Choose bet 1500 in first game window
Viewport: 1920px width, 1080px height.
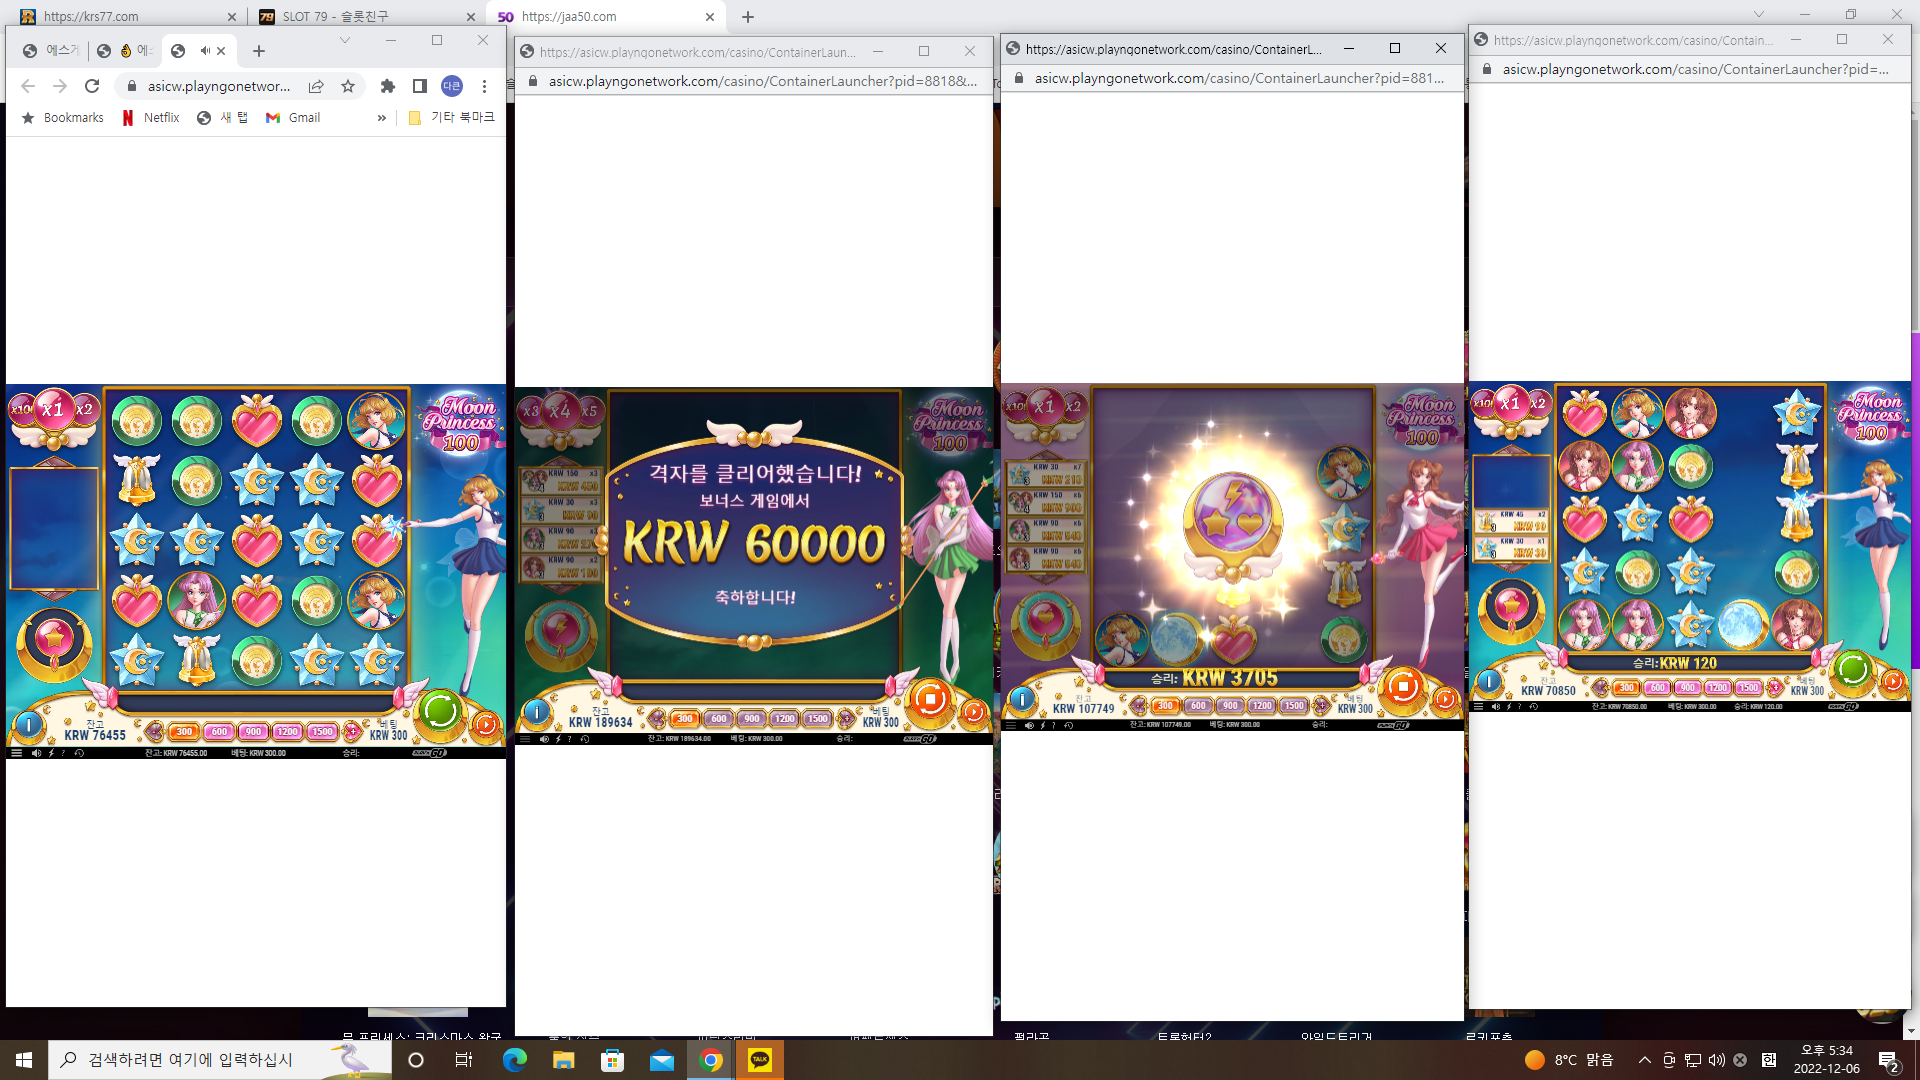pos(321,732)
